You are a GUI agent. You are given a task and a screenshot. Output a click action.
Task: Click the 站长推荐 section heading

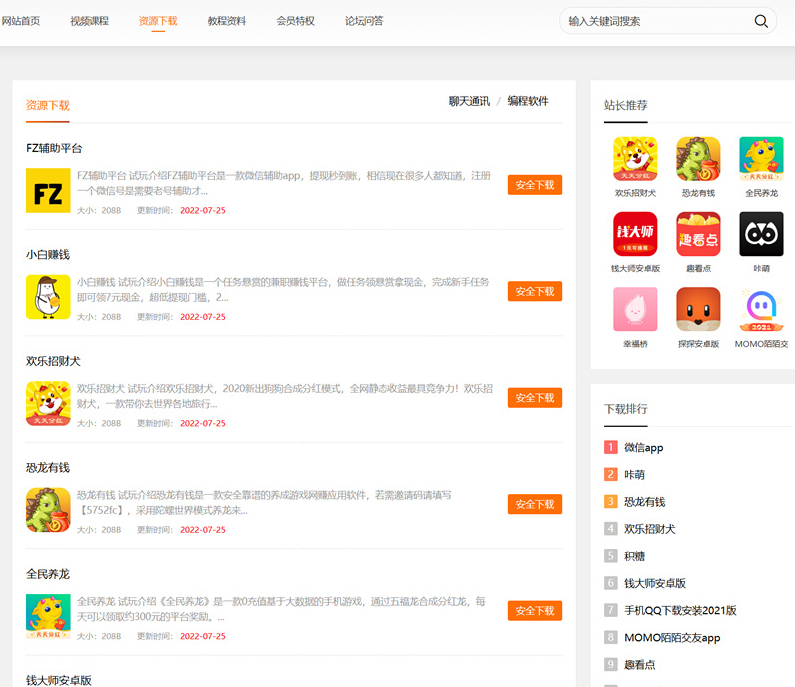click(x=626, y=105)
